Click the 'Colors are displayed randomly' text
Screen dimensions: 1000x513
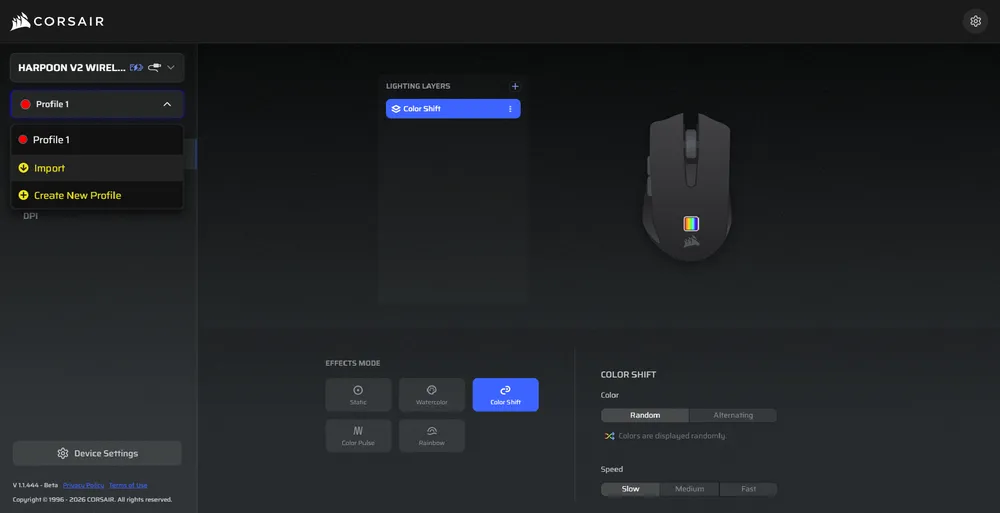[672, 436]
